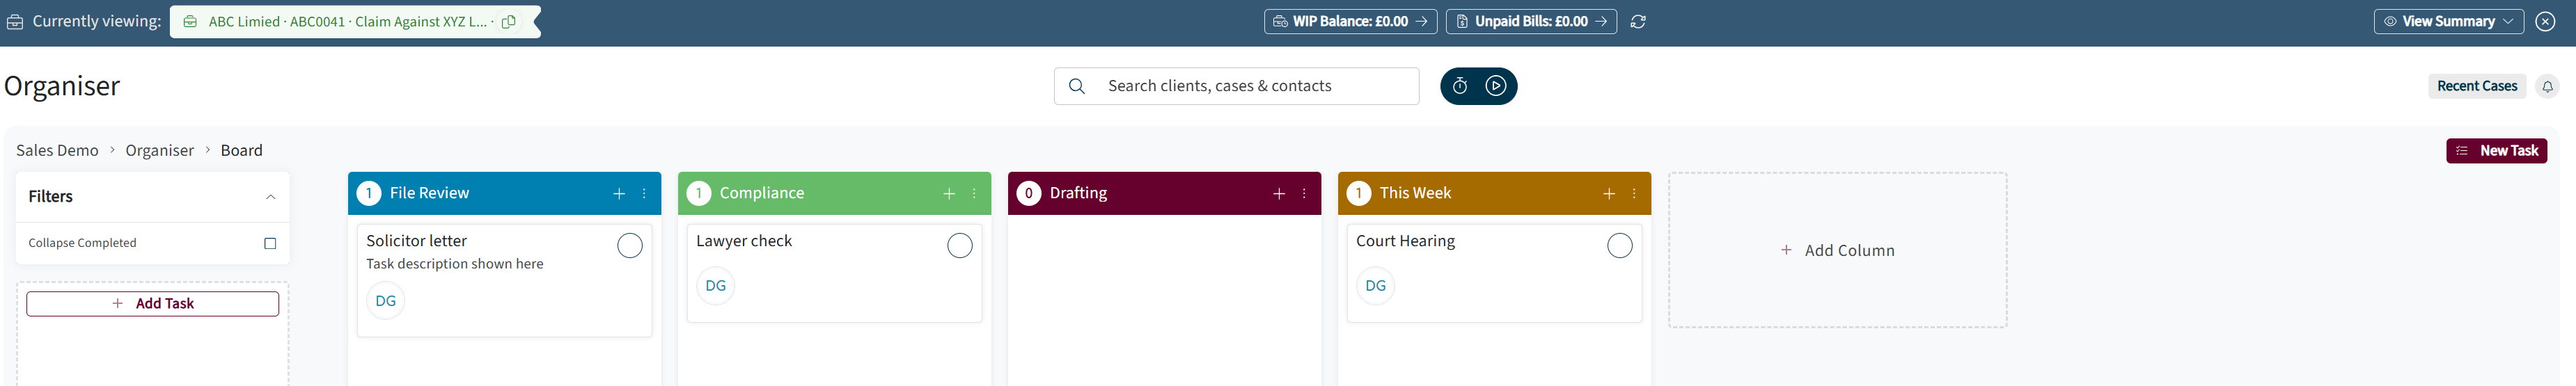Tick the Collapse Completed checkbox
The width and height of the screenshot is (2576, 386).
(x=270, y=243)
